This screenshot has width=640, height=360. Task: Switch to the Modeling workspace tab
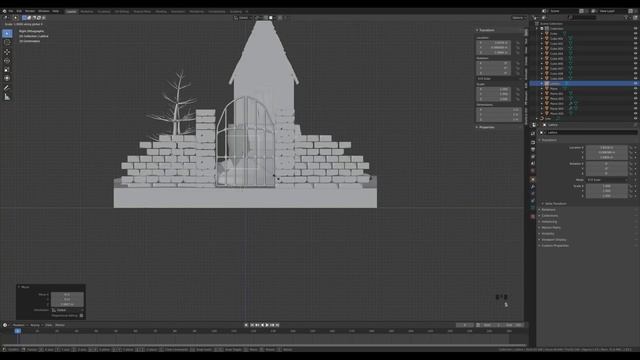click(x=87, y=11)
